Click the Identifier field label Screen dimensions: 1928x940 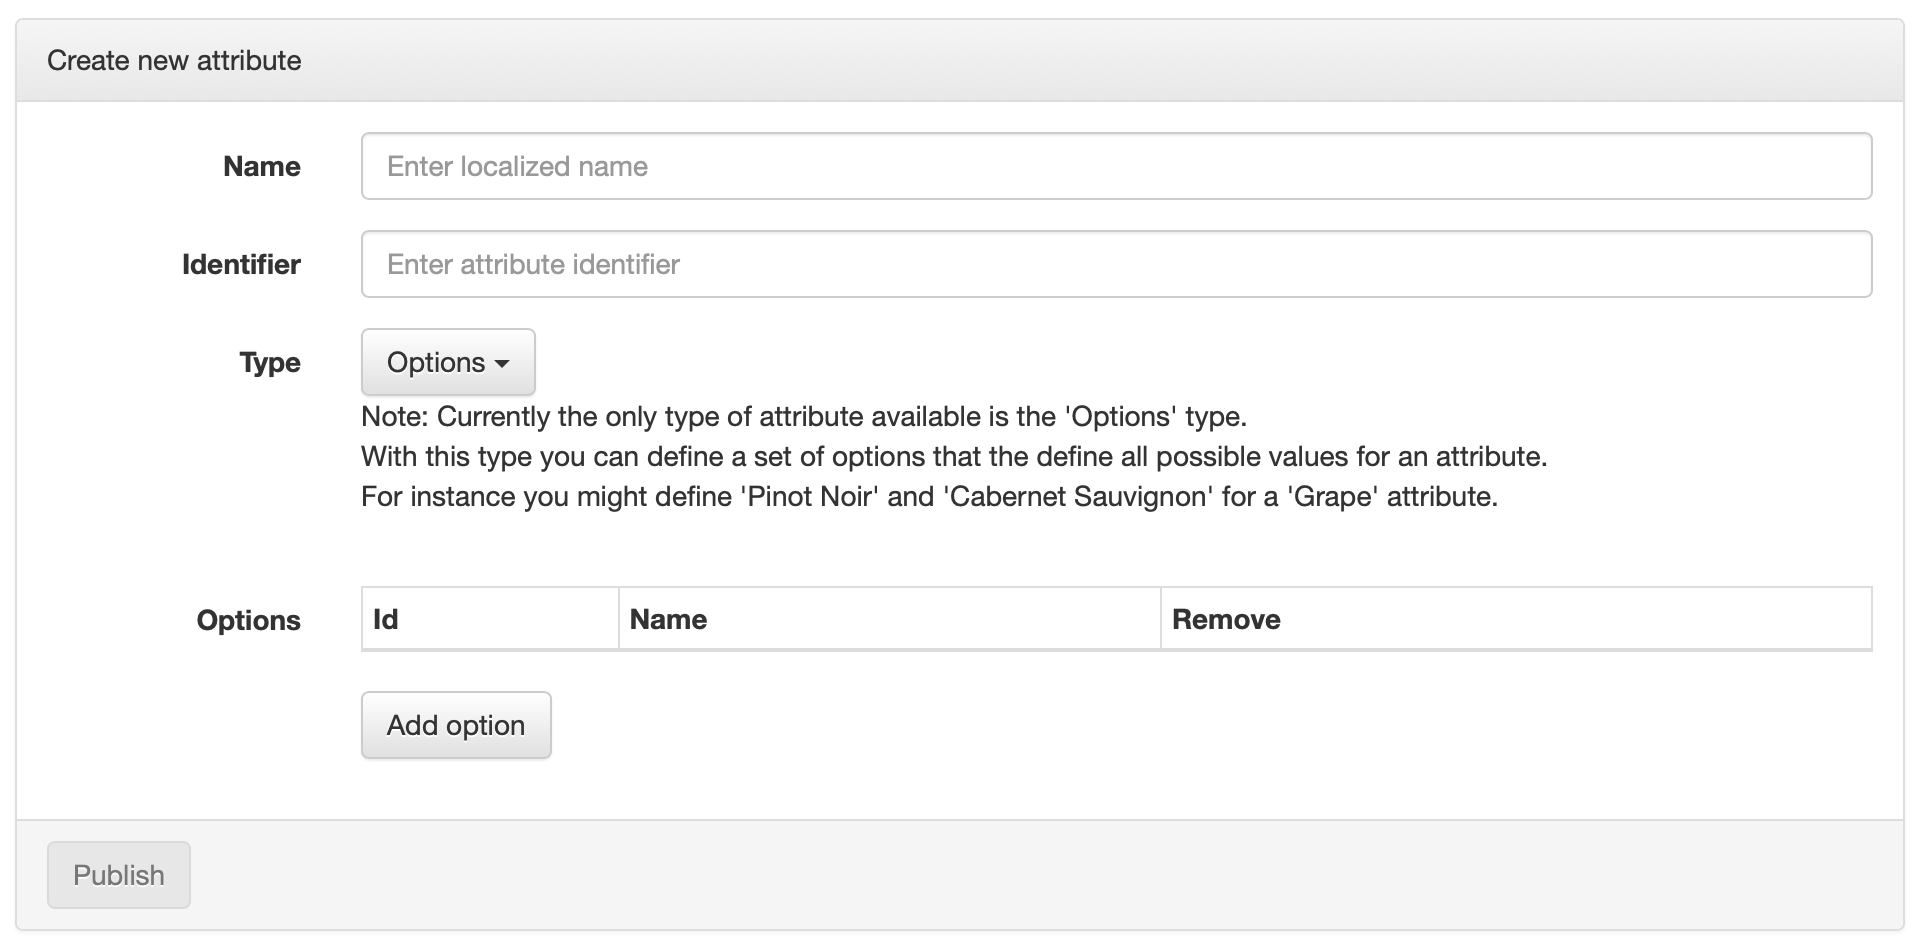(x=241, y=264)
